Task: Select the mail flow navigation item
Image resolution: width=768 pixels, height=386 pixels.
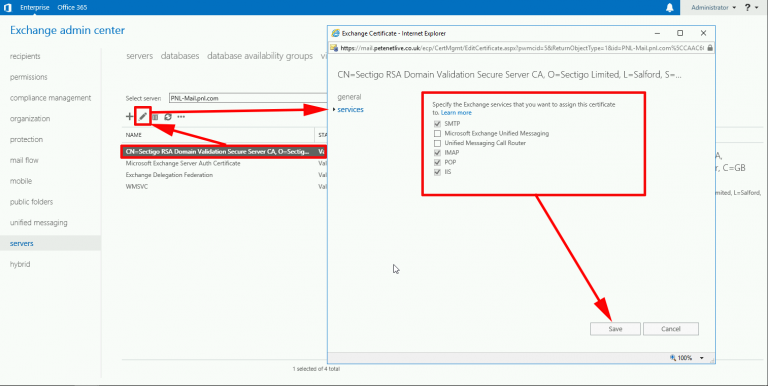Action: [24, 160]
